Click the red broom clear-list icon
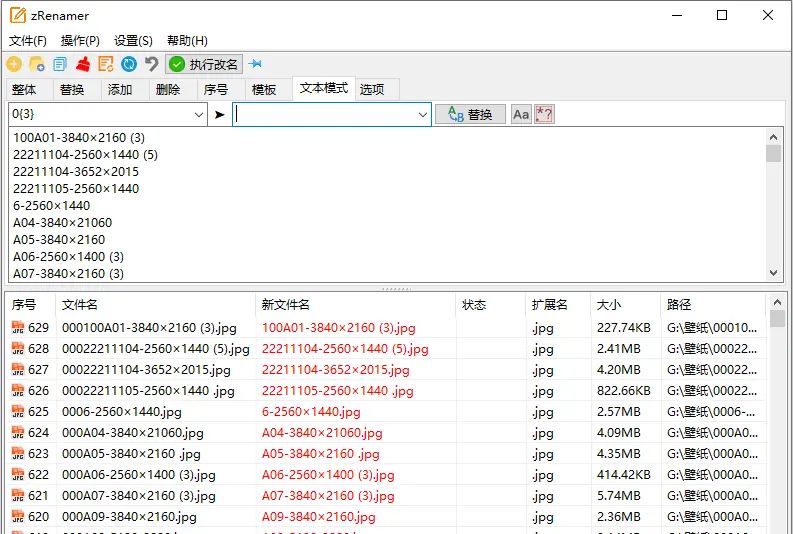Viewport: 793px width, 534px height. (x=83, y=64)
